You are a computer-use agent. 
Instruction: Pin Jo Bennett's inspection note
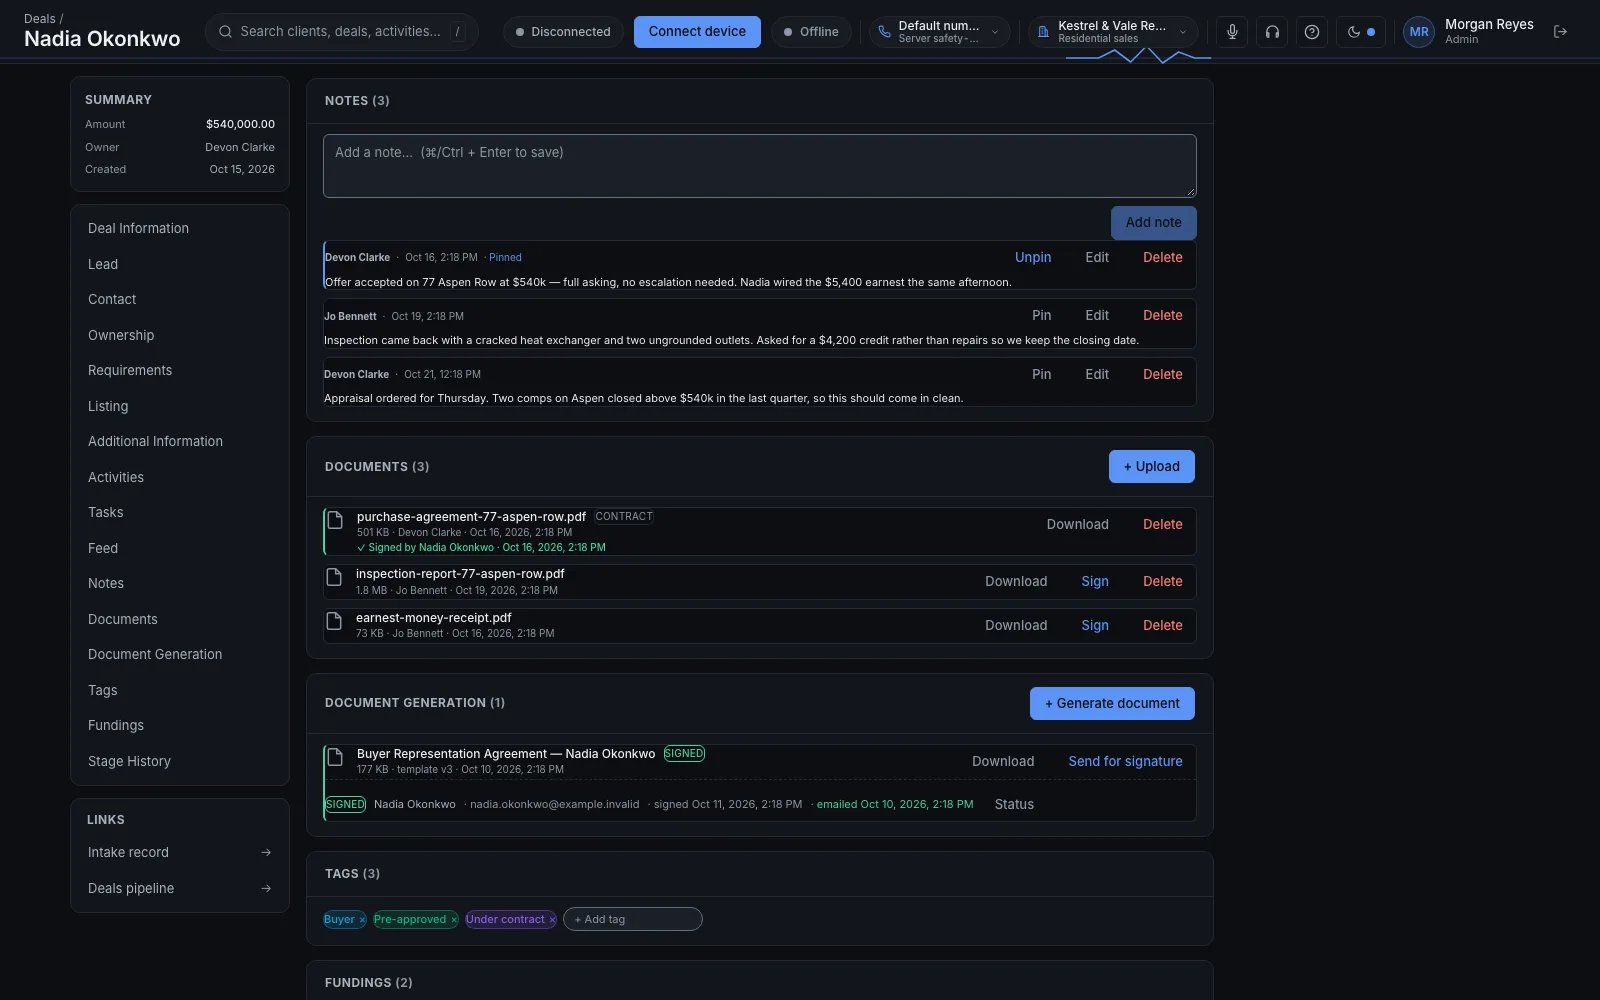pyautogui.click(x=1041, y=315)
